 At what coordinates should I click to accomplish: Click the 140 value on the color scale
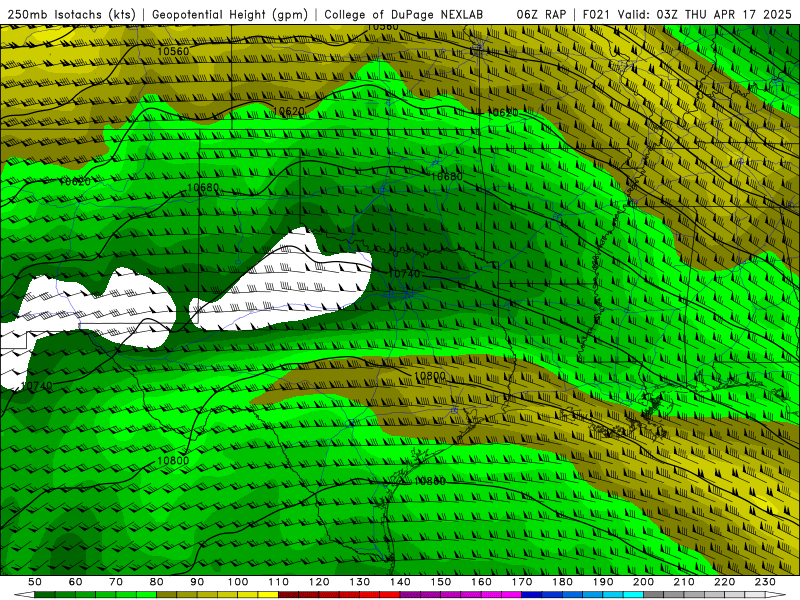pyautogui.click(x=400, y=582)
